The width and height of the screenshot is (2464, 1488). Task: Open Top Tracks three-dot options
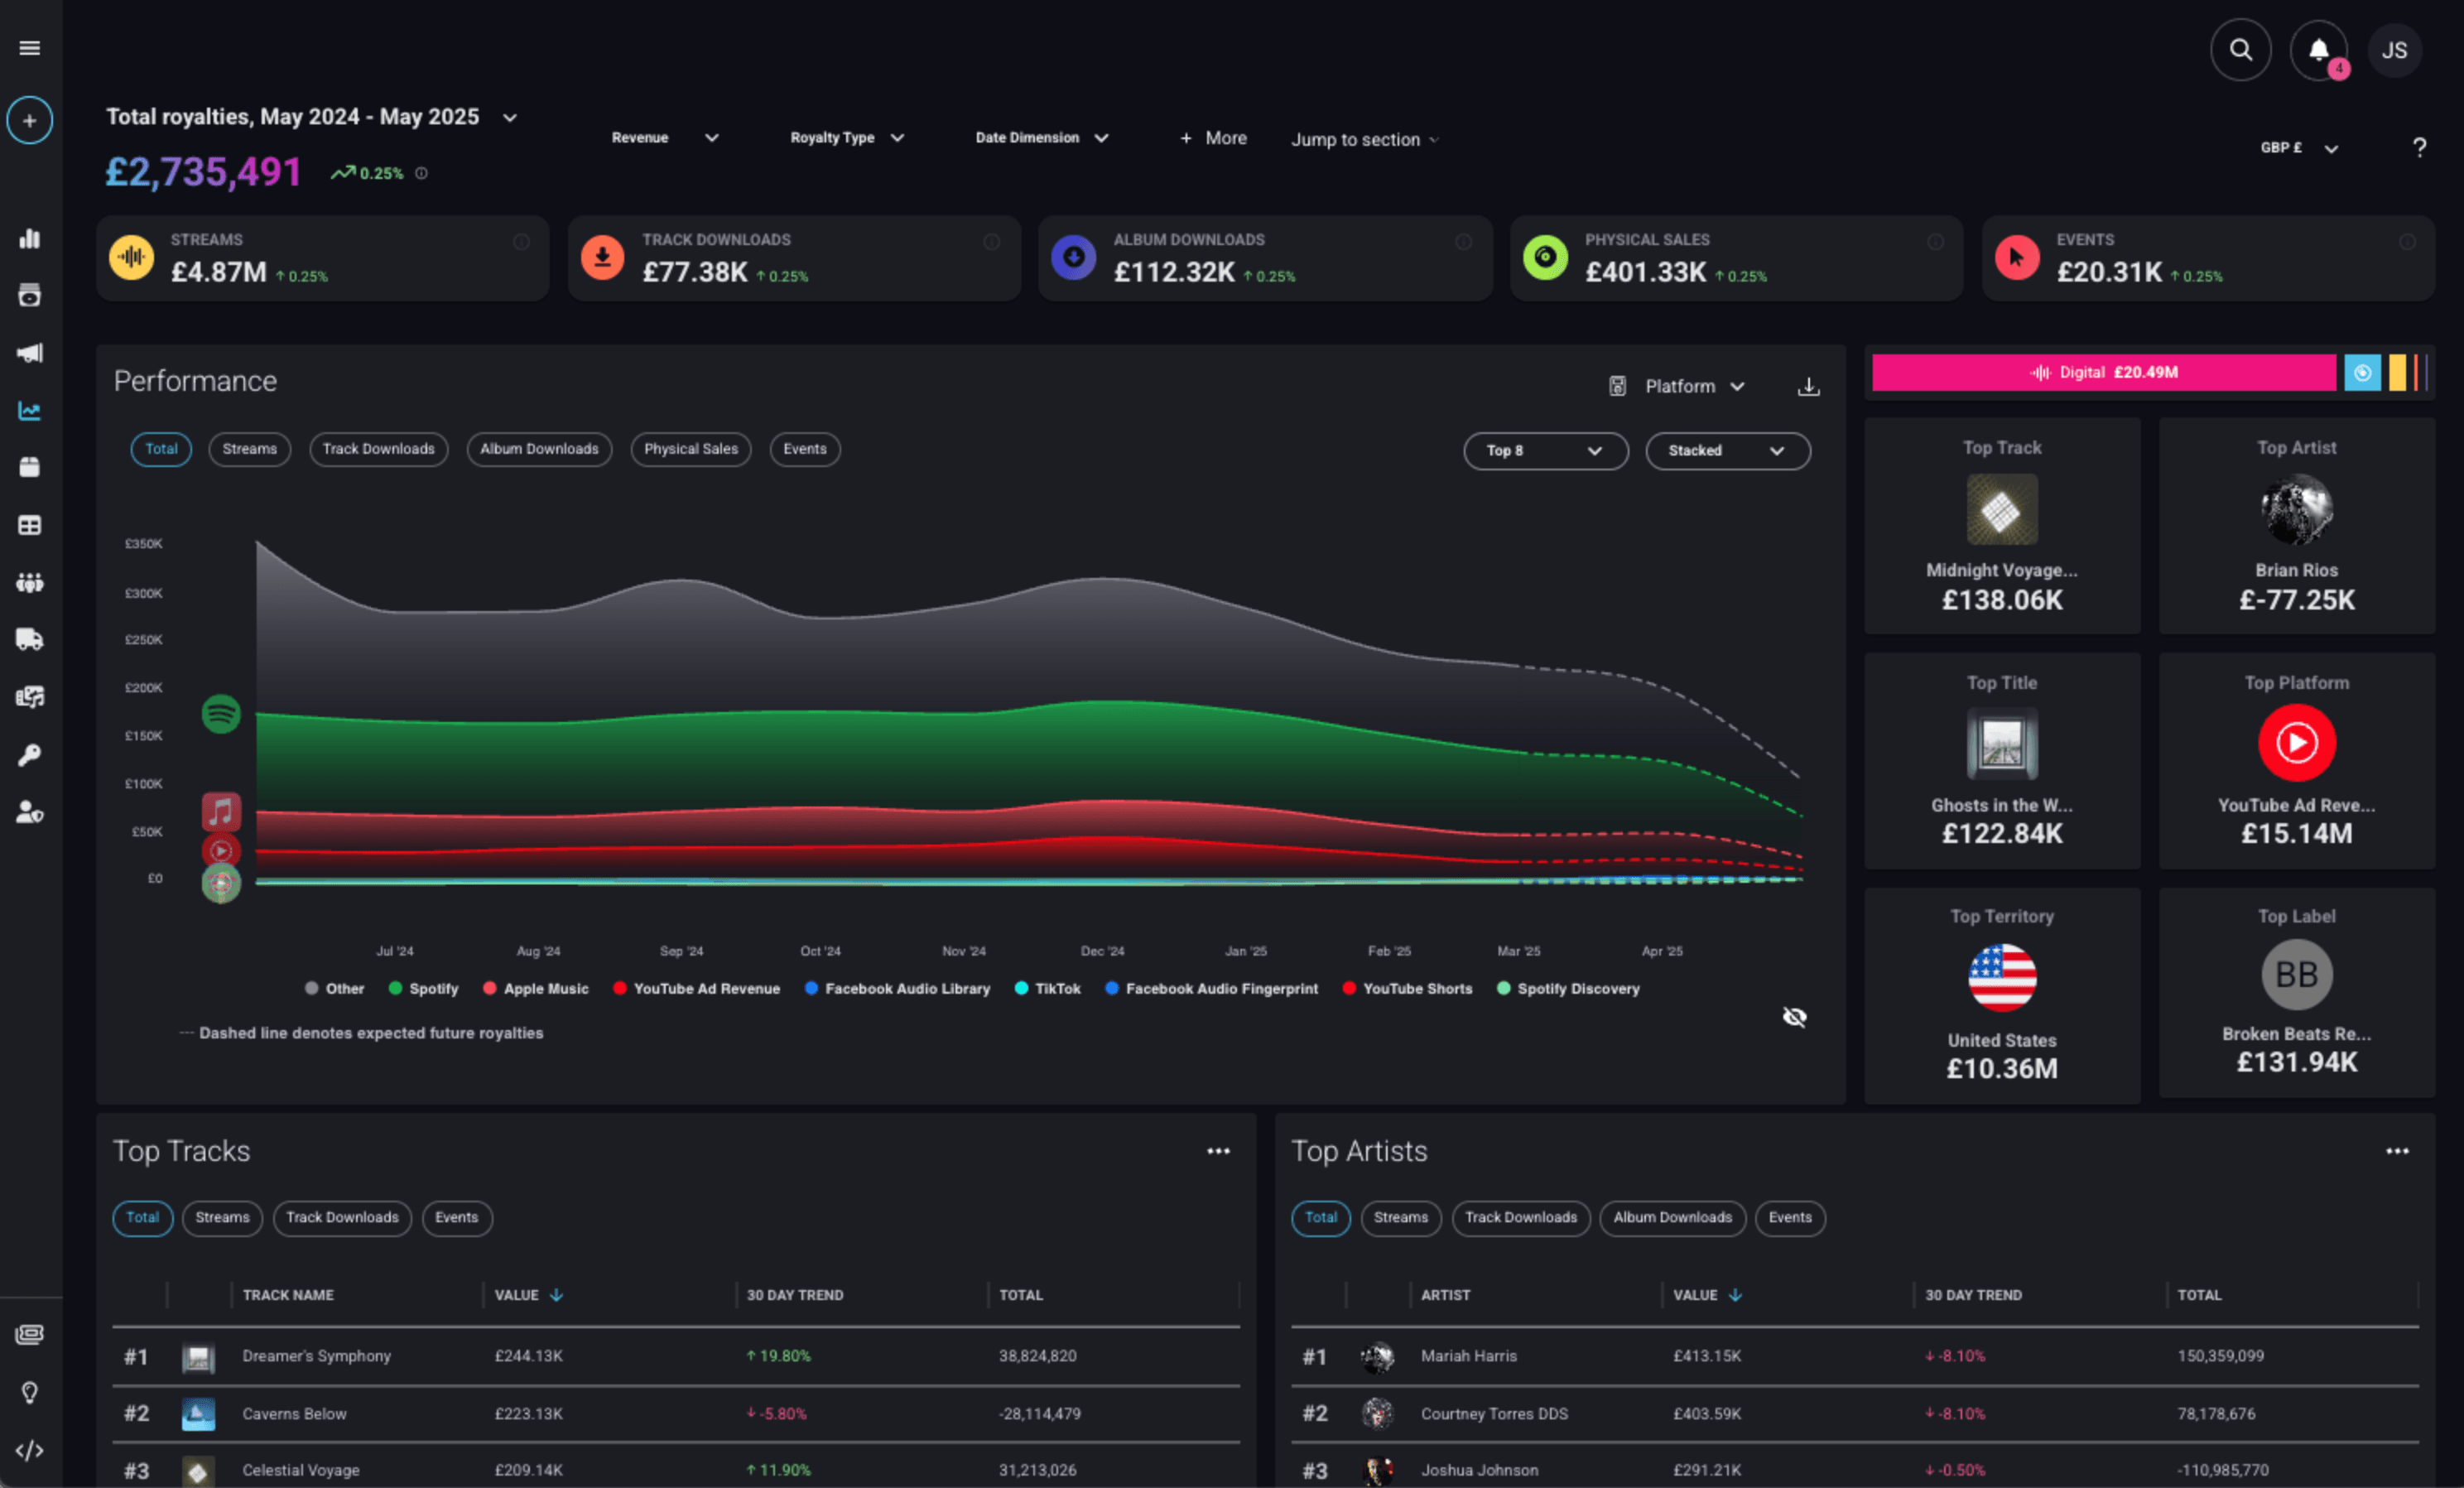[1218, 1151]
